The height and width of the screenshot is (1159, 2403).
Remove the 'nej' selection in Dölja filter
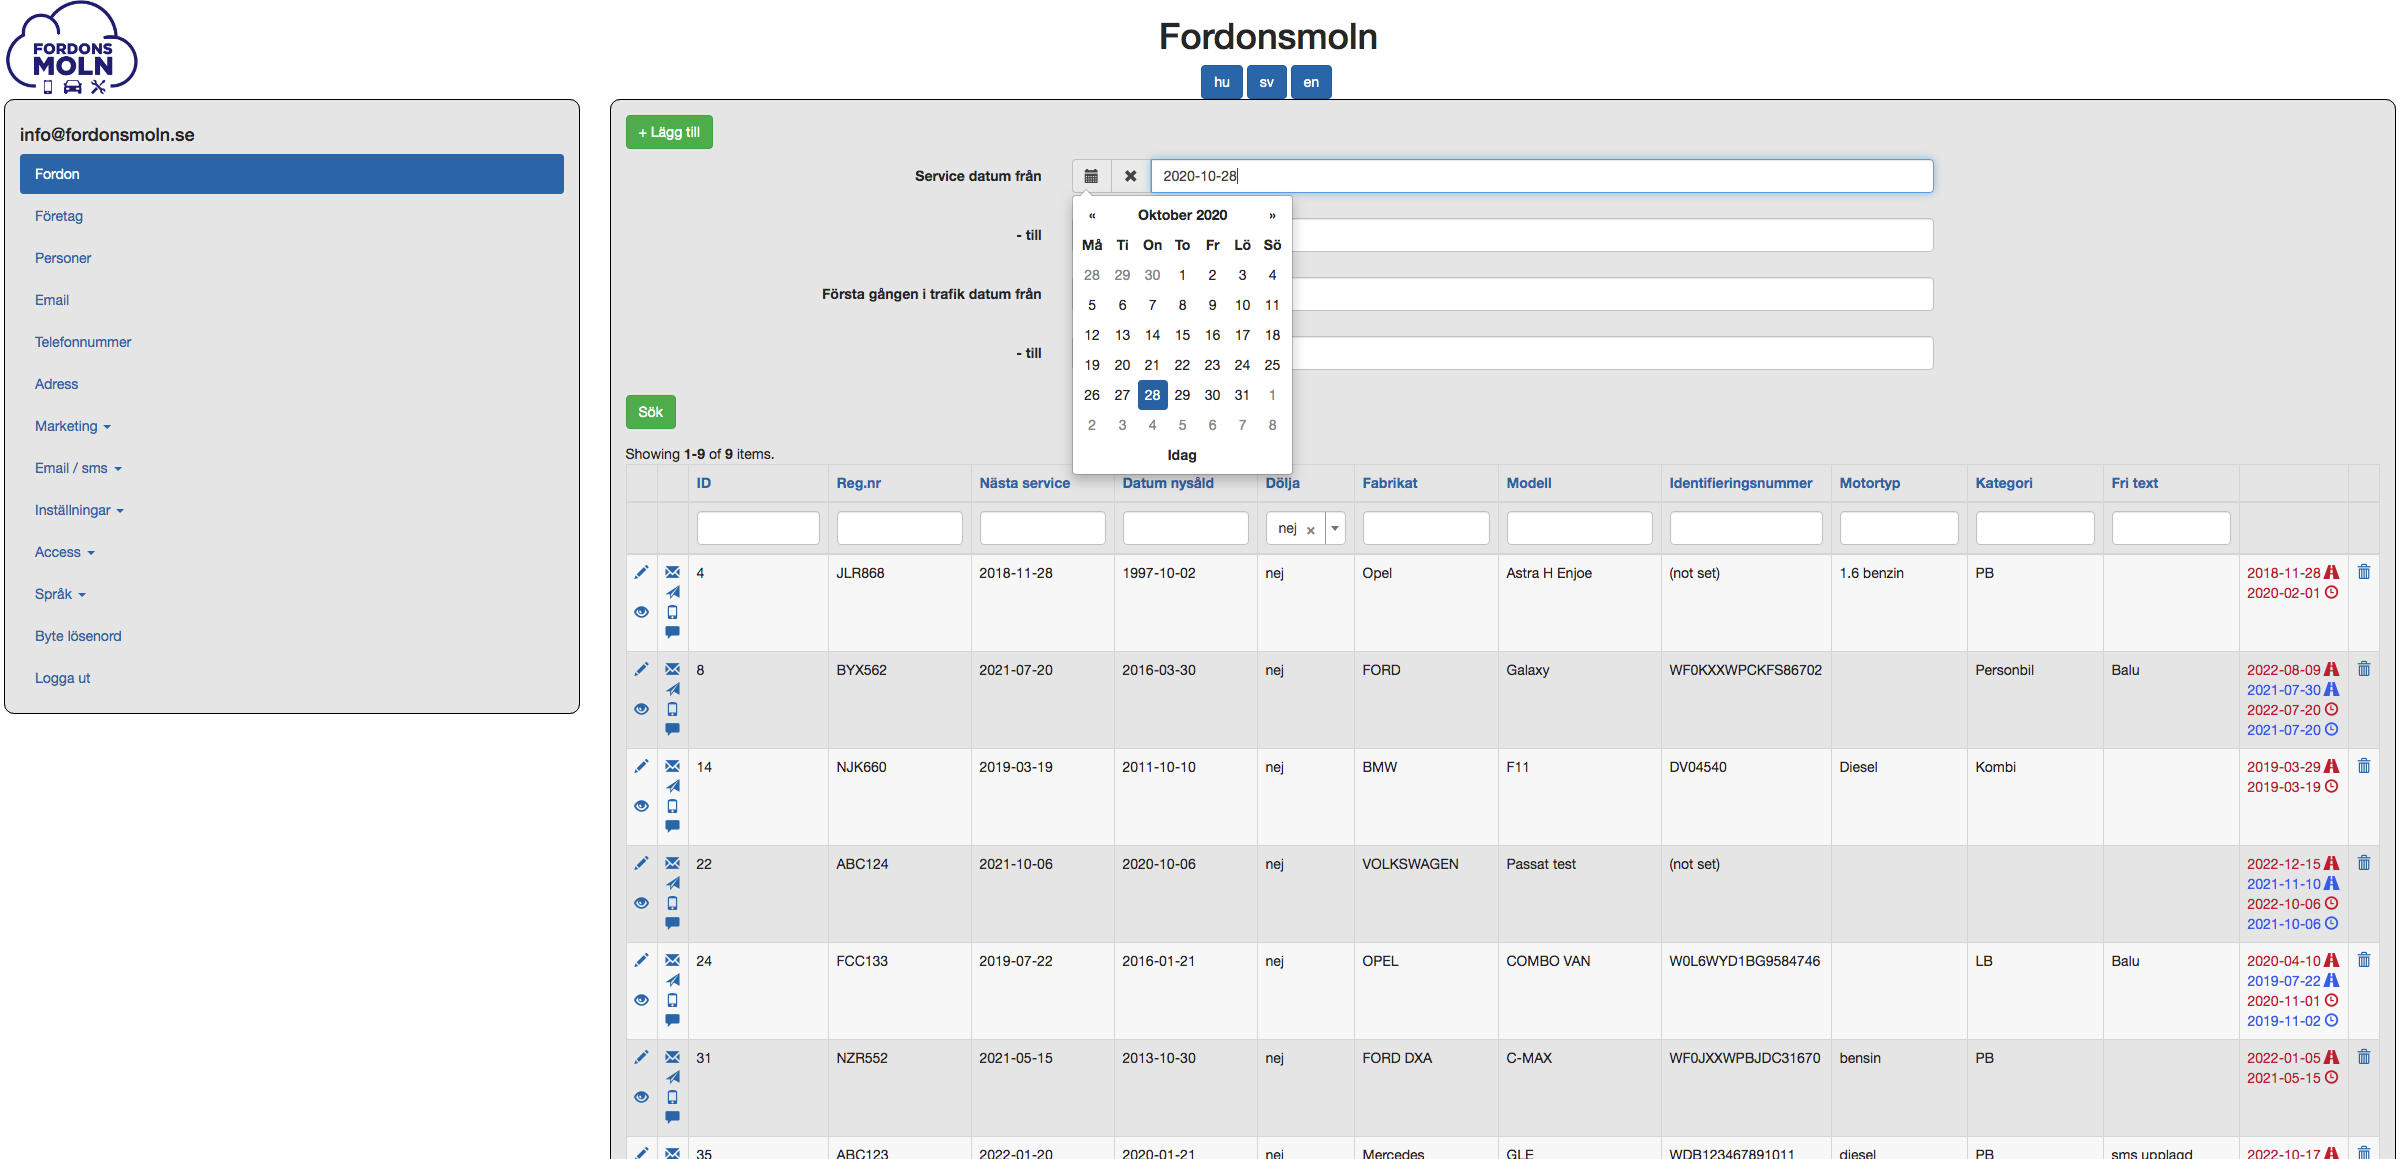[1310, 530]
